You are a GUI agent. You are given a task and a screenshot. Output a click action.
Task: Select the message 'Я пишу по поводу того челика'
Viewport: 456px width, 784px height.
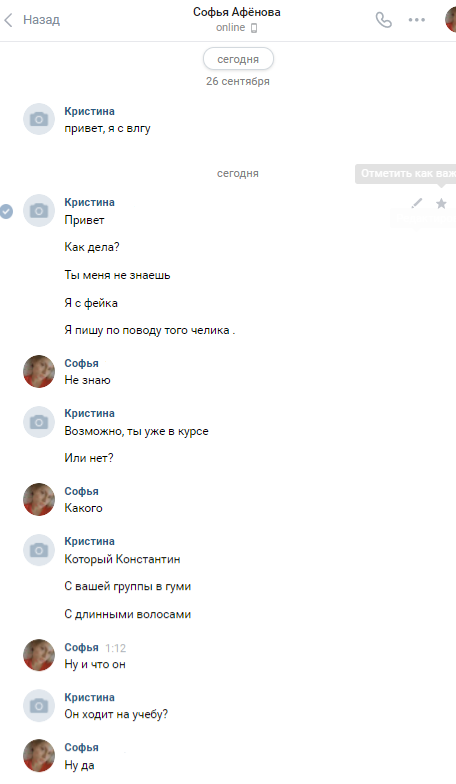pyautogui.click(x=150, y=330)
